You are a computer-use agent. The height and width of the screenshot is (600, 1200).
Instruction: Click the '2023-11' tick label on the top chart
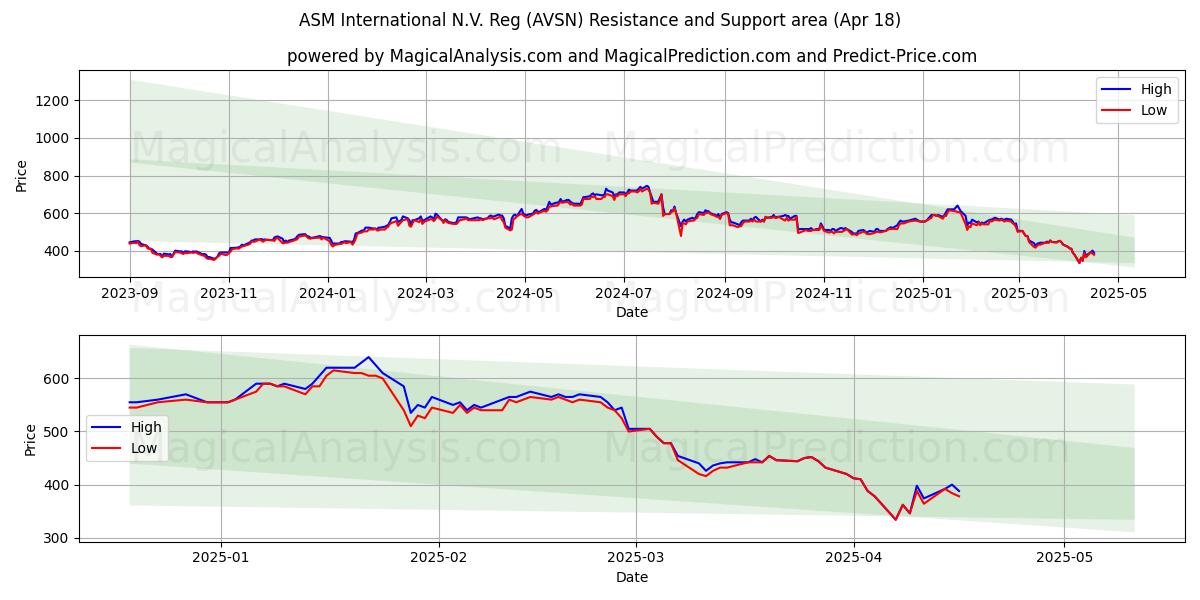point(229,292)
